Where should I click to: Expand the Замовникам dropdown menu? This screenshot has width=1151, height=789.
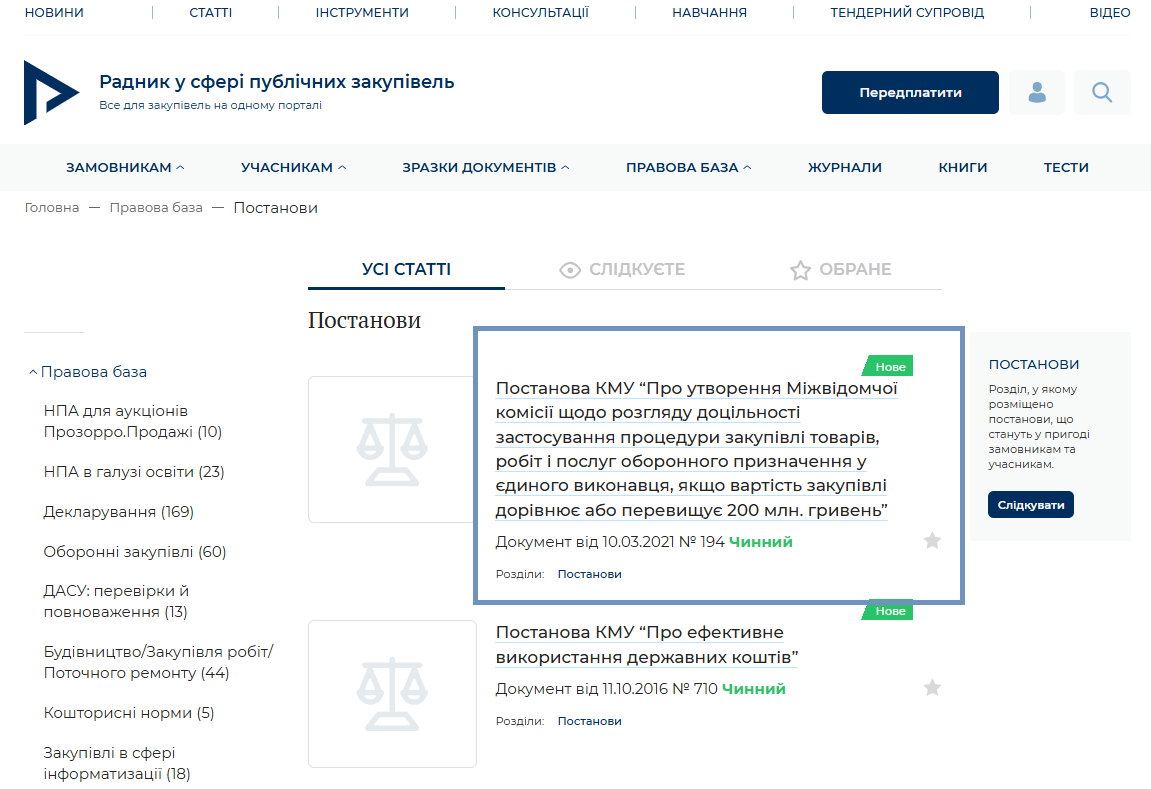coord(125,168)
